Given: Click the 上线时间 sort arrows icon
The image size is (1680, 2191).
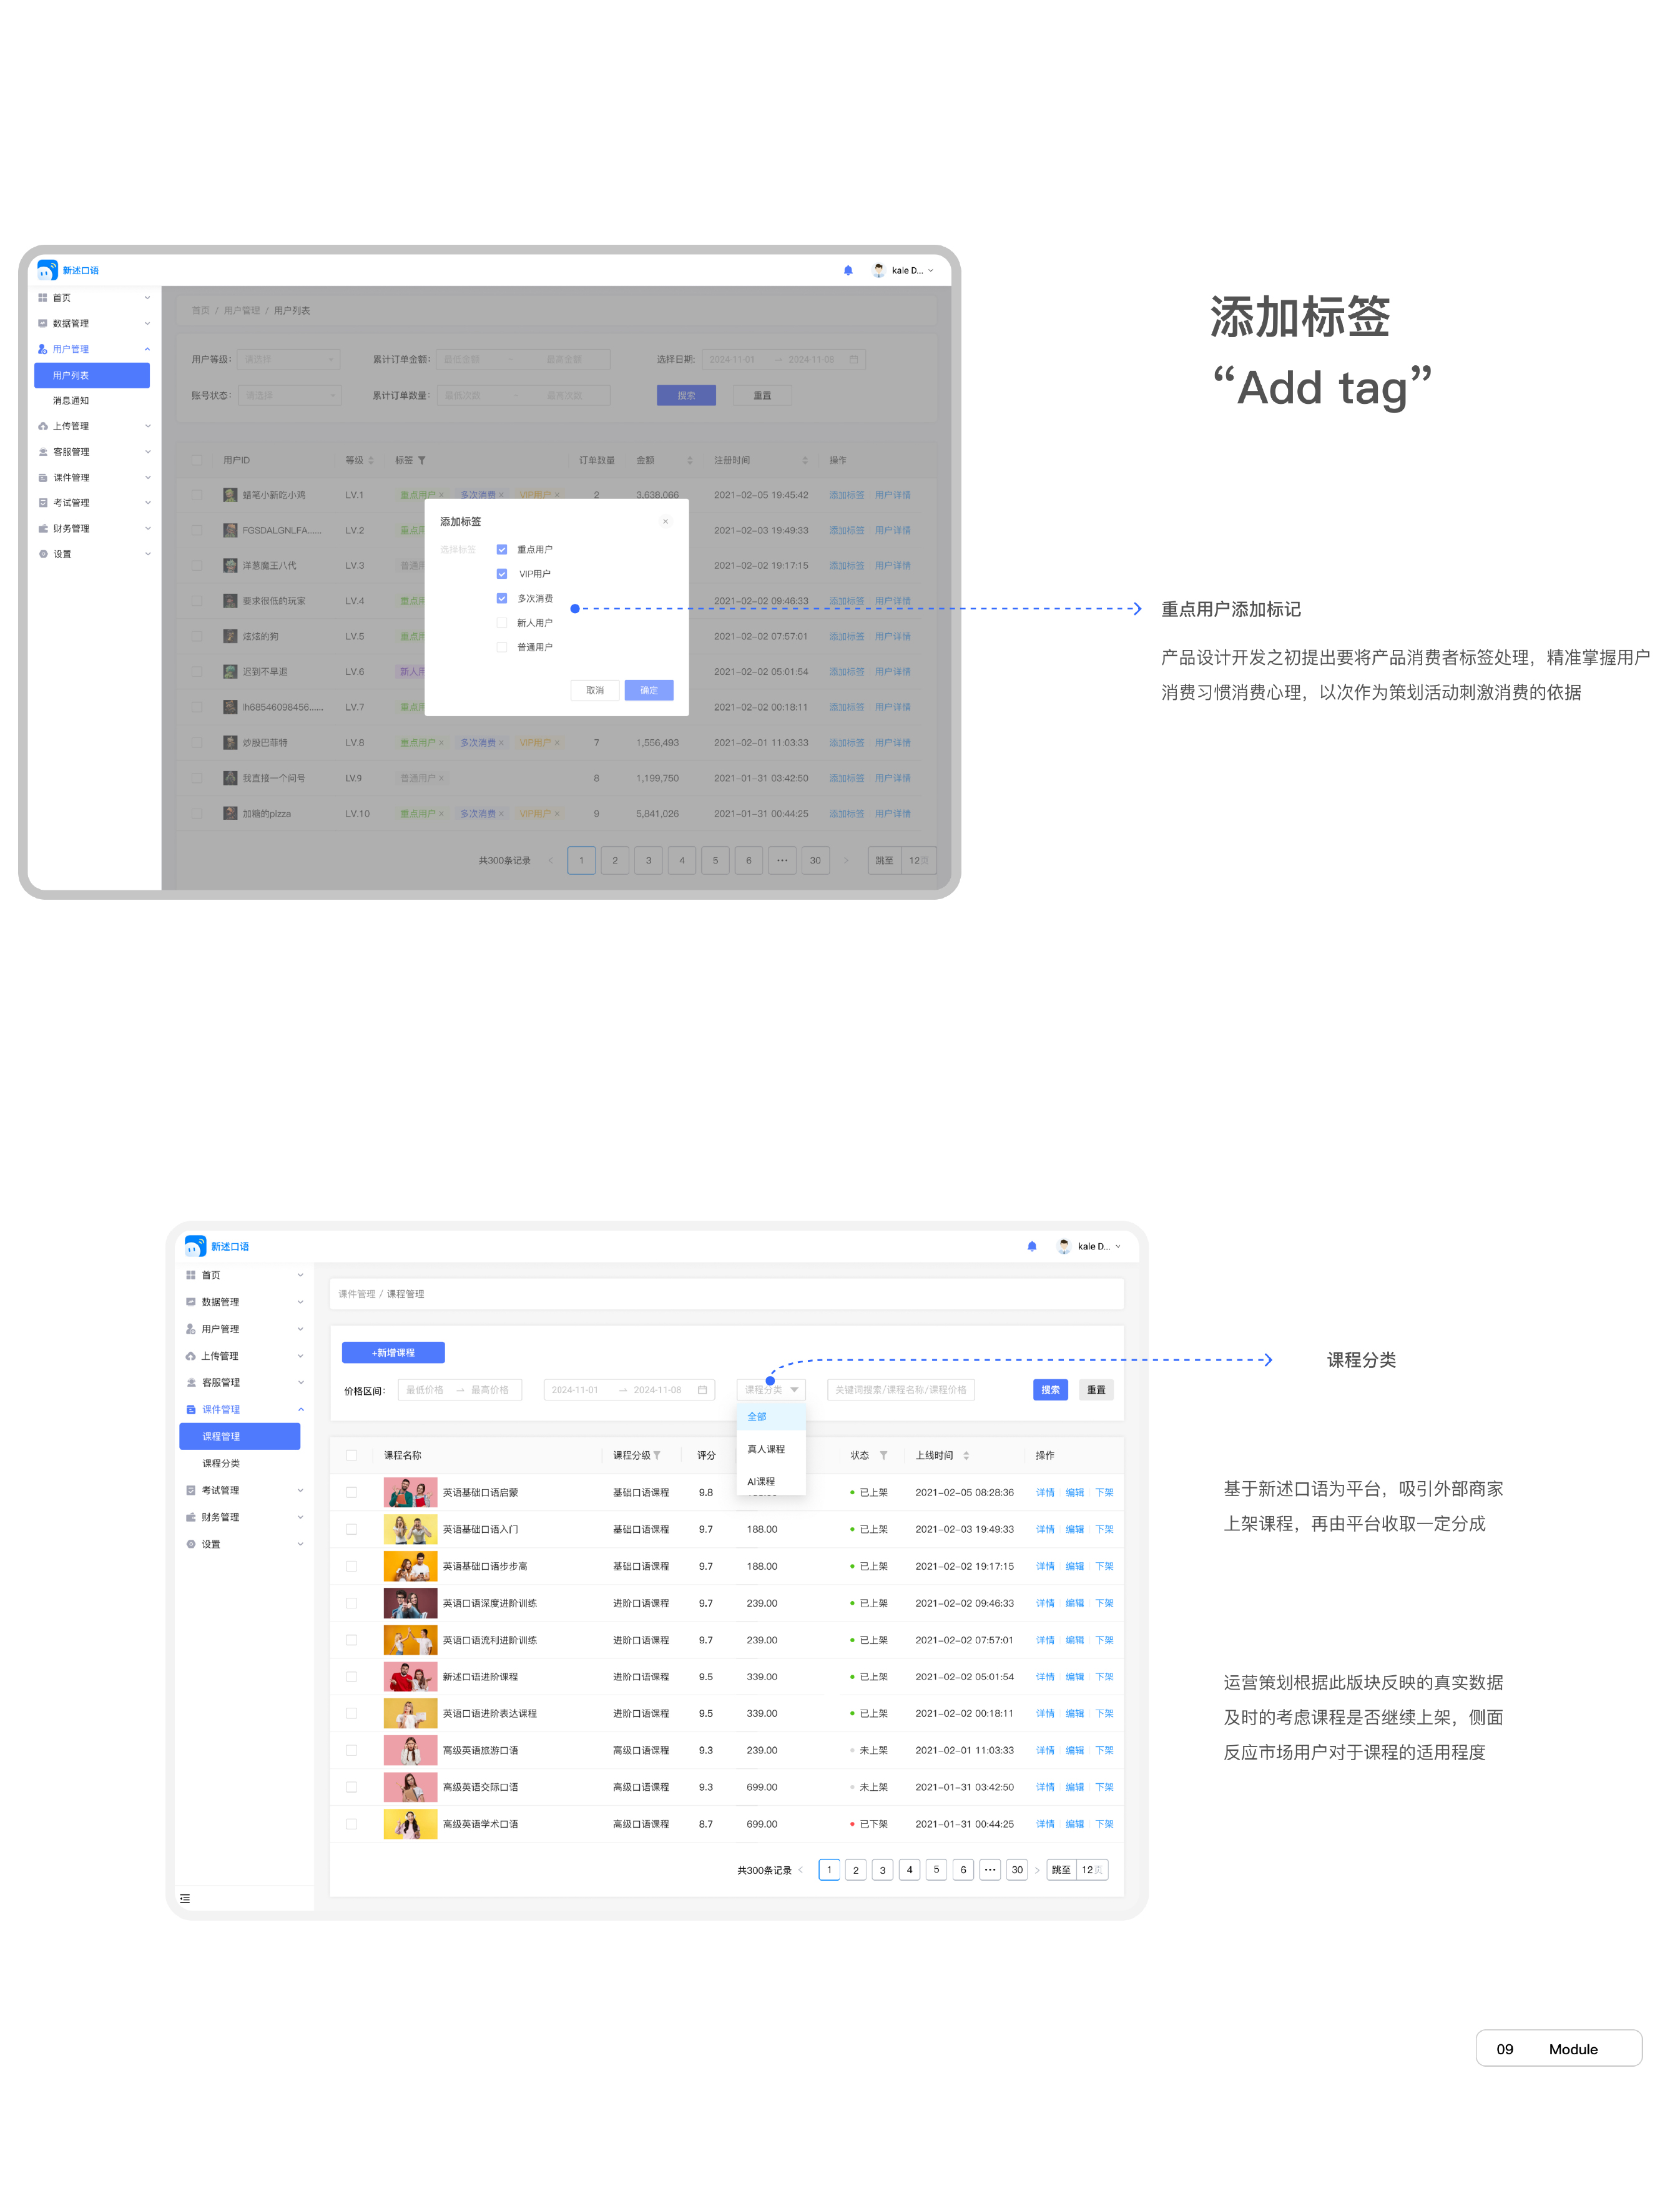Looking at the screenshot, I should 966,1455.
